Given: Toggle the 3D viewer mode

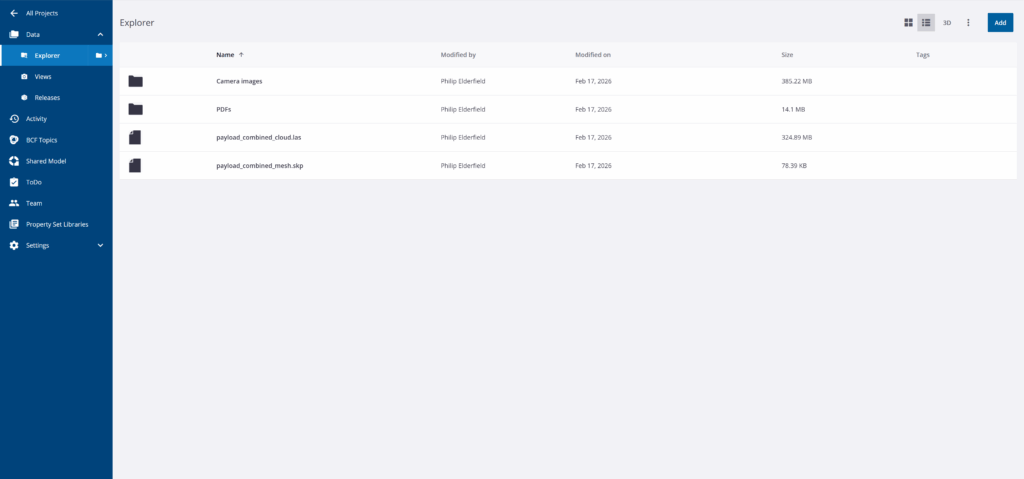Looking at the screenshot, I should [x=947, y=22].
